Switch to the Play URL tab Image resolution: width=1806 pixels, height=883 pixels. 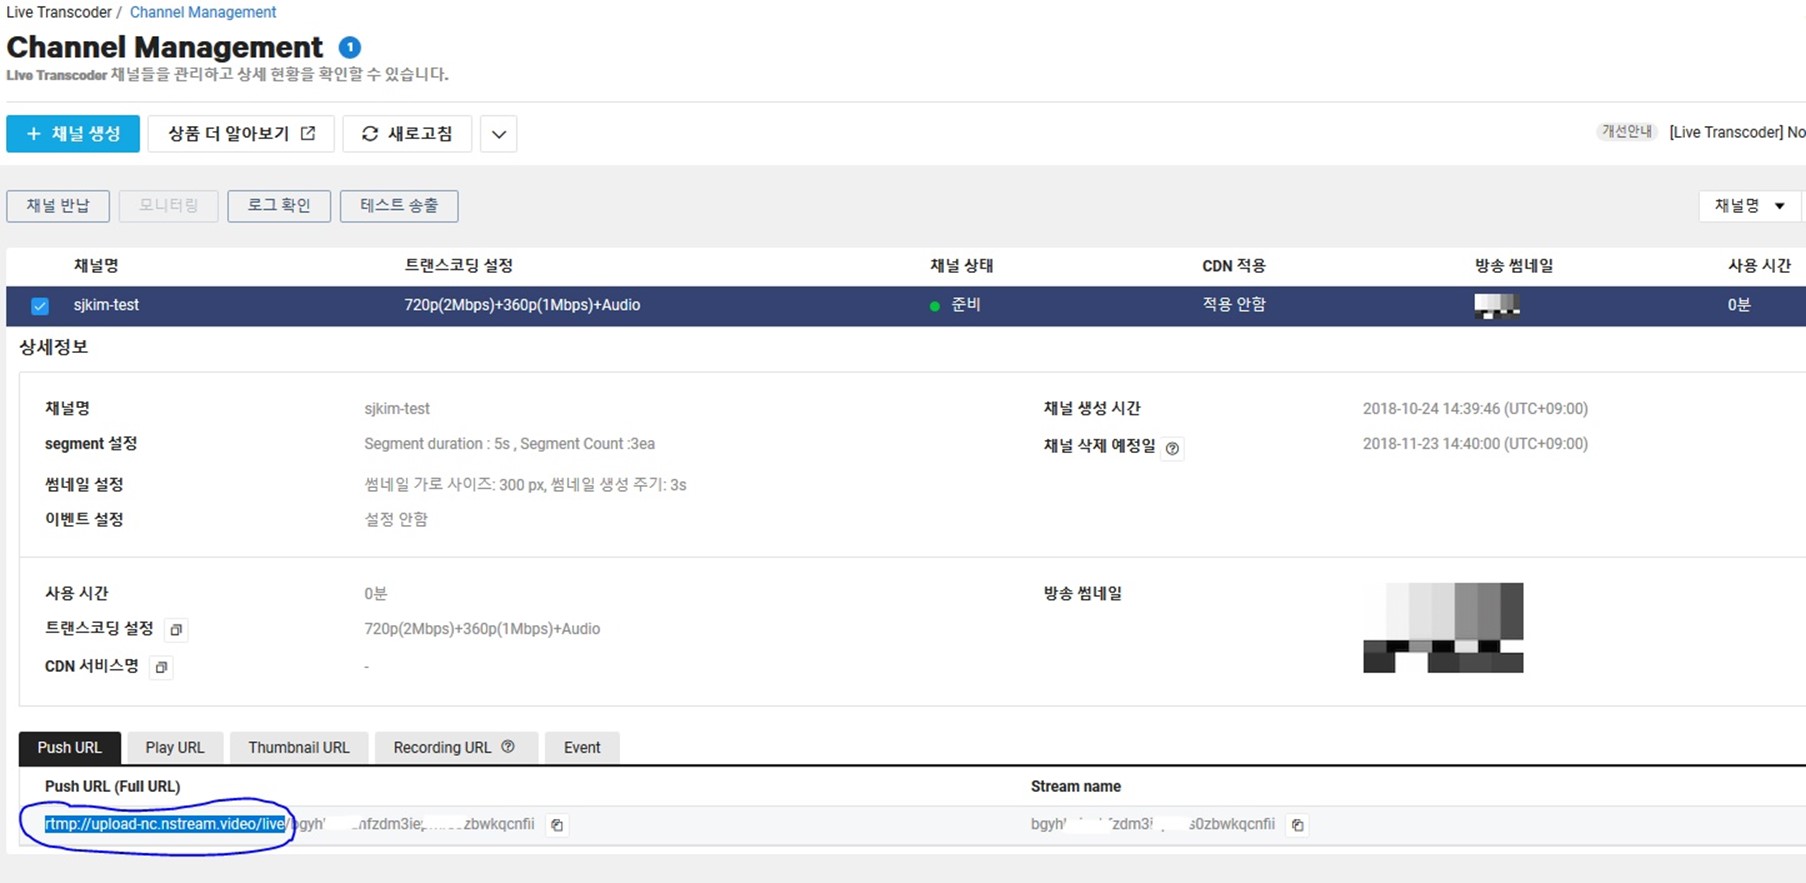point(174,748)
